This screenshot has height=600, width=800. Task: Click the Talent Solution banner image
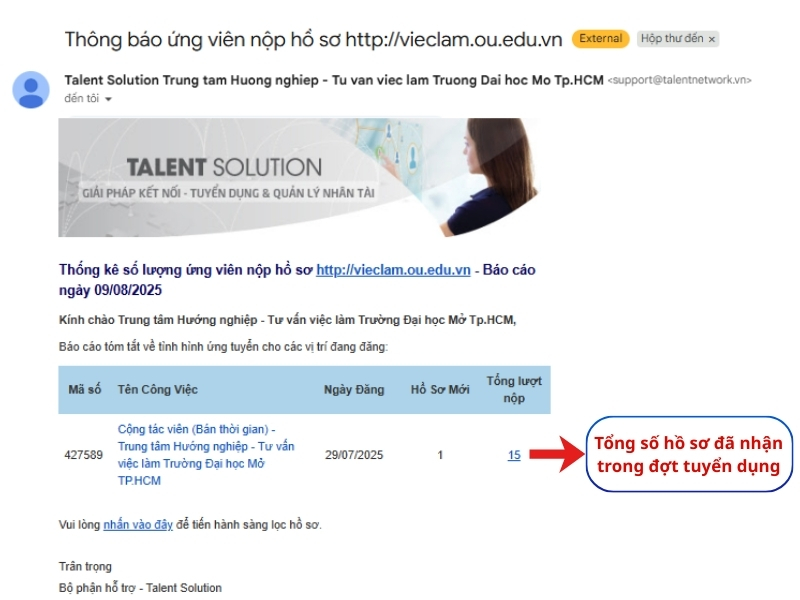coord(300,177)
